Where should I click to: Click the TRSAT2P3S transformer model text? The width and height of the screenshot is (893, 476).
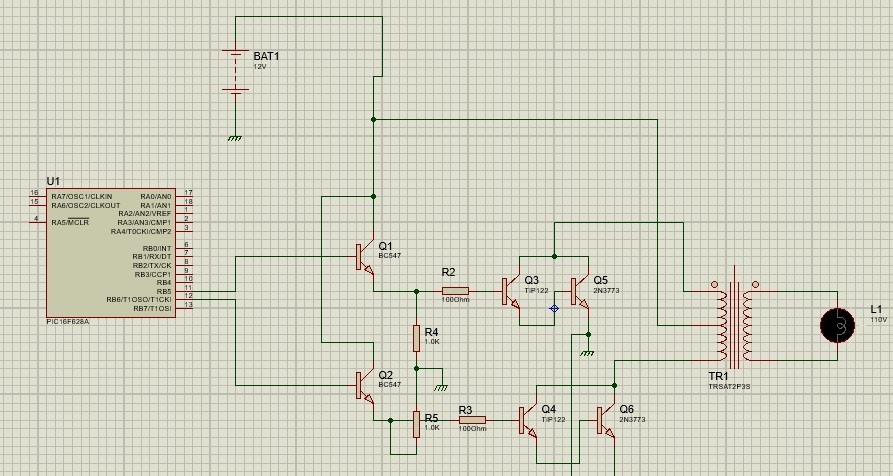tap(729, 387)
